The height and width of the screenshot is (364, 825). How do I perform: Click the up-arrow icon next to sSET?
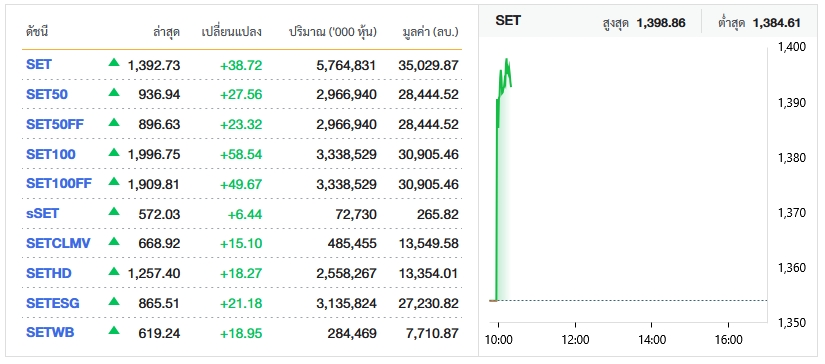tap(114, 211)
